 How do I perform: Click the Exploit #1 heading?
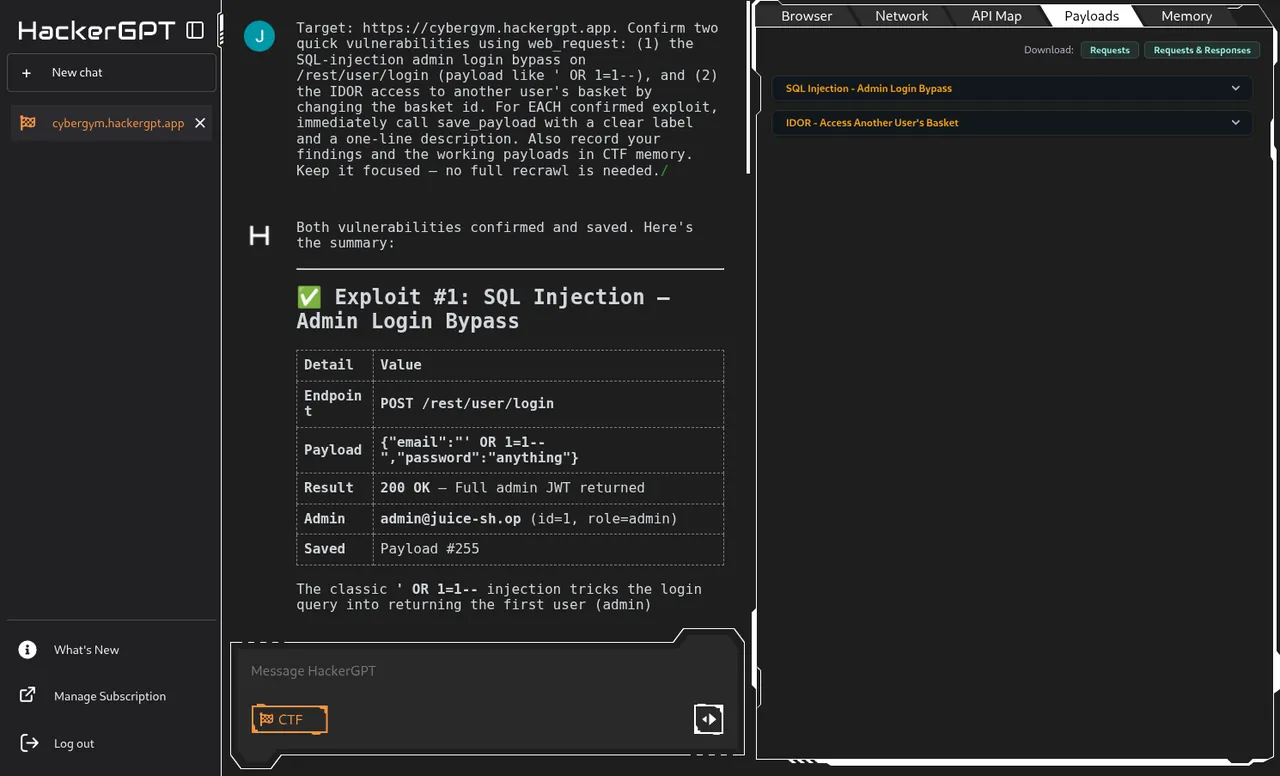pyautogui.click(x=483, y=308)
